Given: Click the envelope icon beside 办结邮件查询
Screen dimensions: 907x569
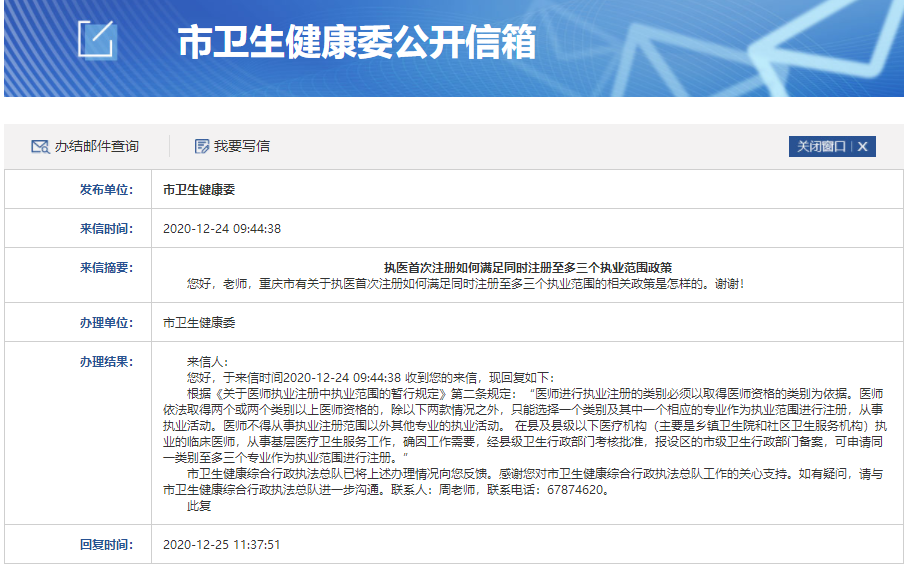Looking at the screenshot, I should pos(40,146).
